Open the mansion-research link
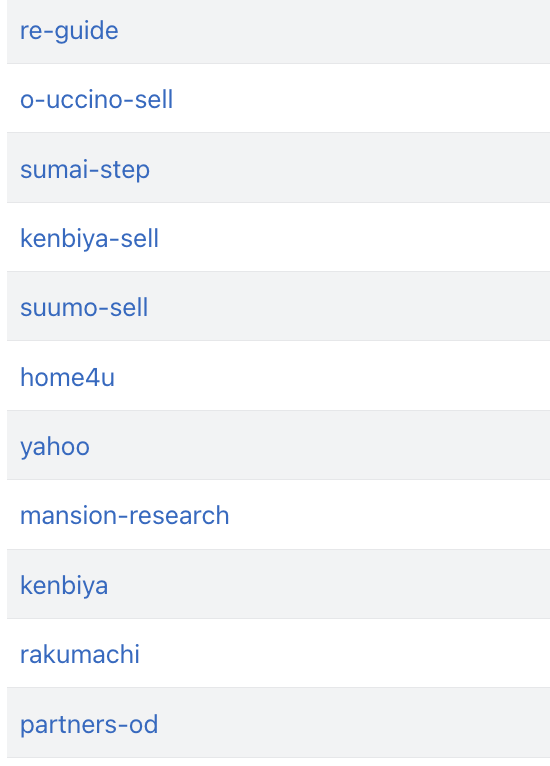The image size is (550, 766). click(x=125, y=516)
